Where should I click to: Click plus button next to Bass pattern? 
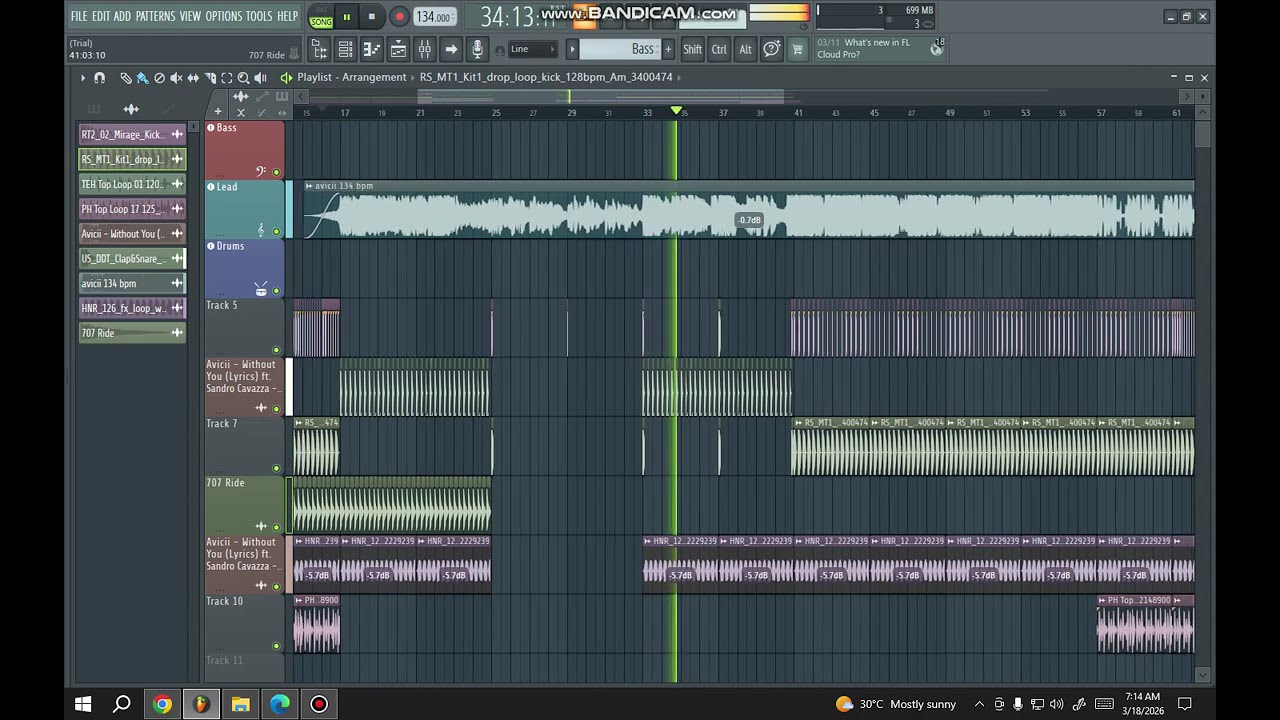coord(668,49)
